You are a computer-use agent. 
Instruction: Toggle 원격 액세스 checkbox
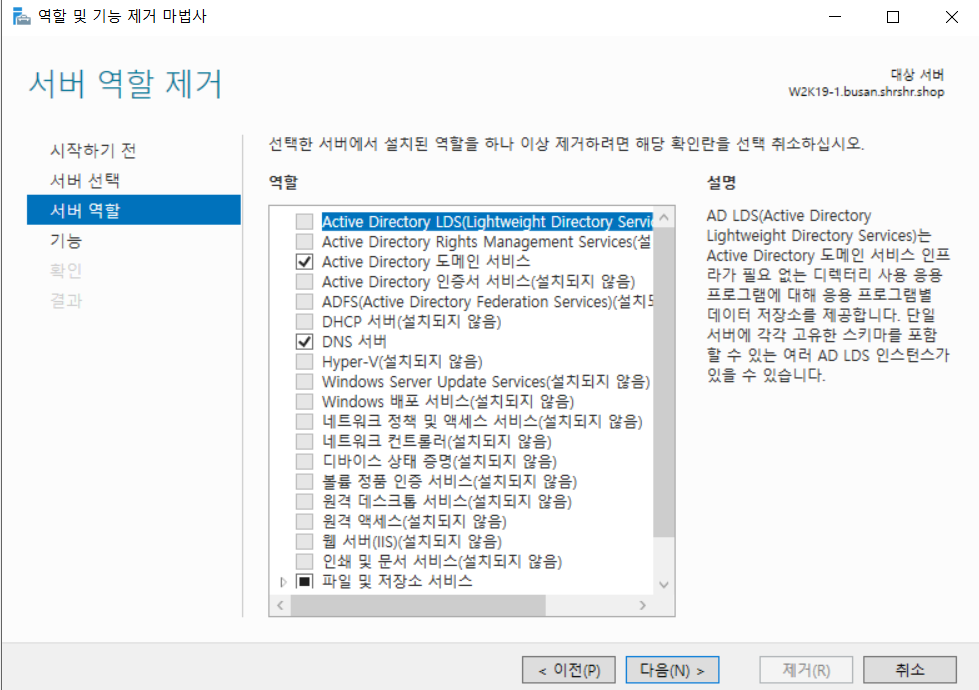pyautogui.click(x=305, y=521)
